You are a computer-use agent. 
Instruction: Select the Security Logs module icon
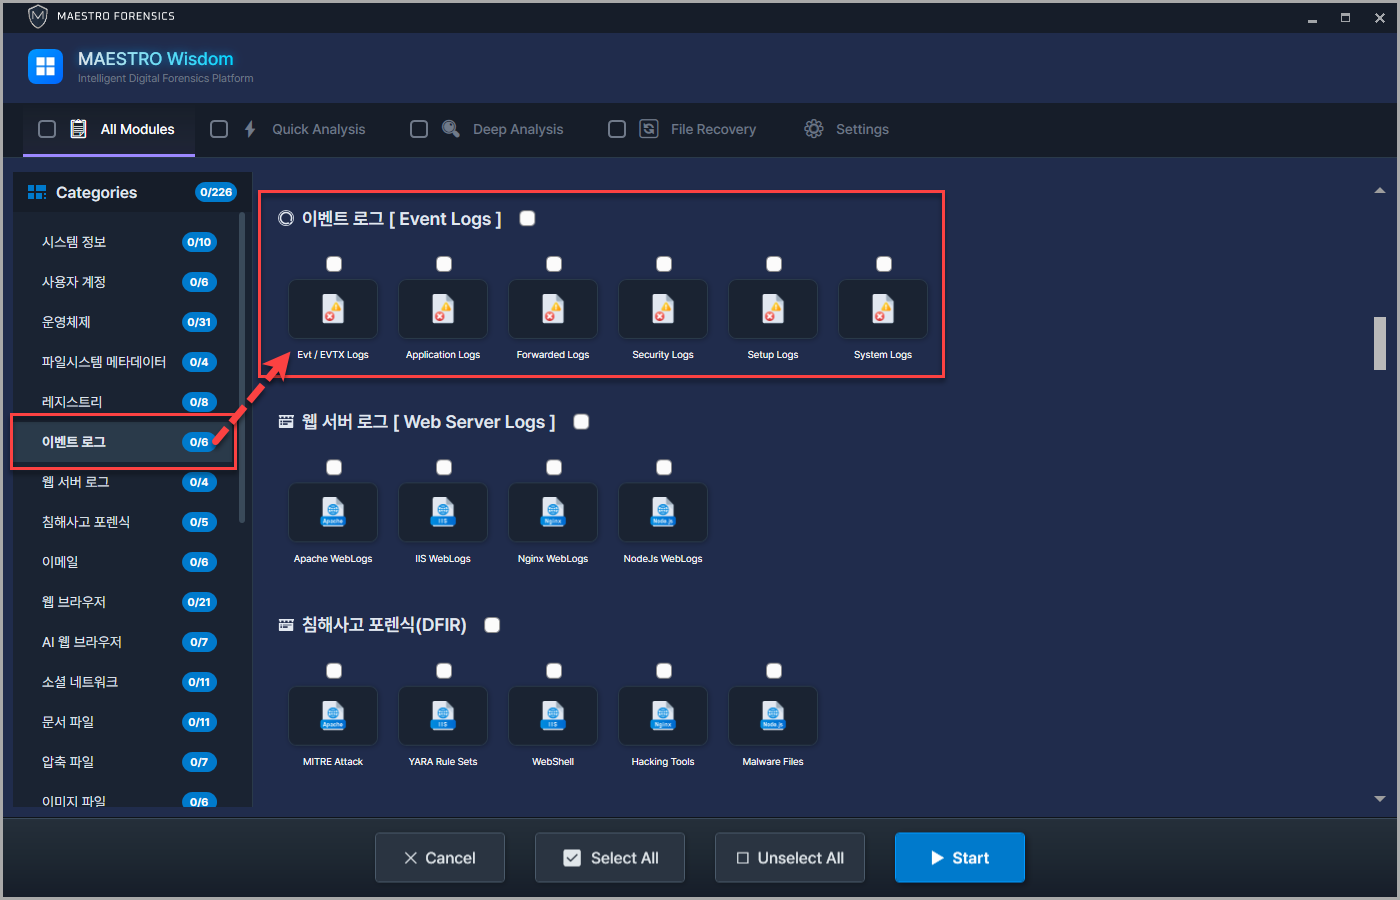[x=663, y=310]
